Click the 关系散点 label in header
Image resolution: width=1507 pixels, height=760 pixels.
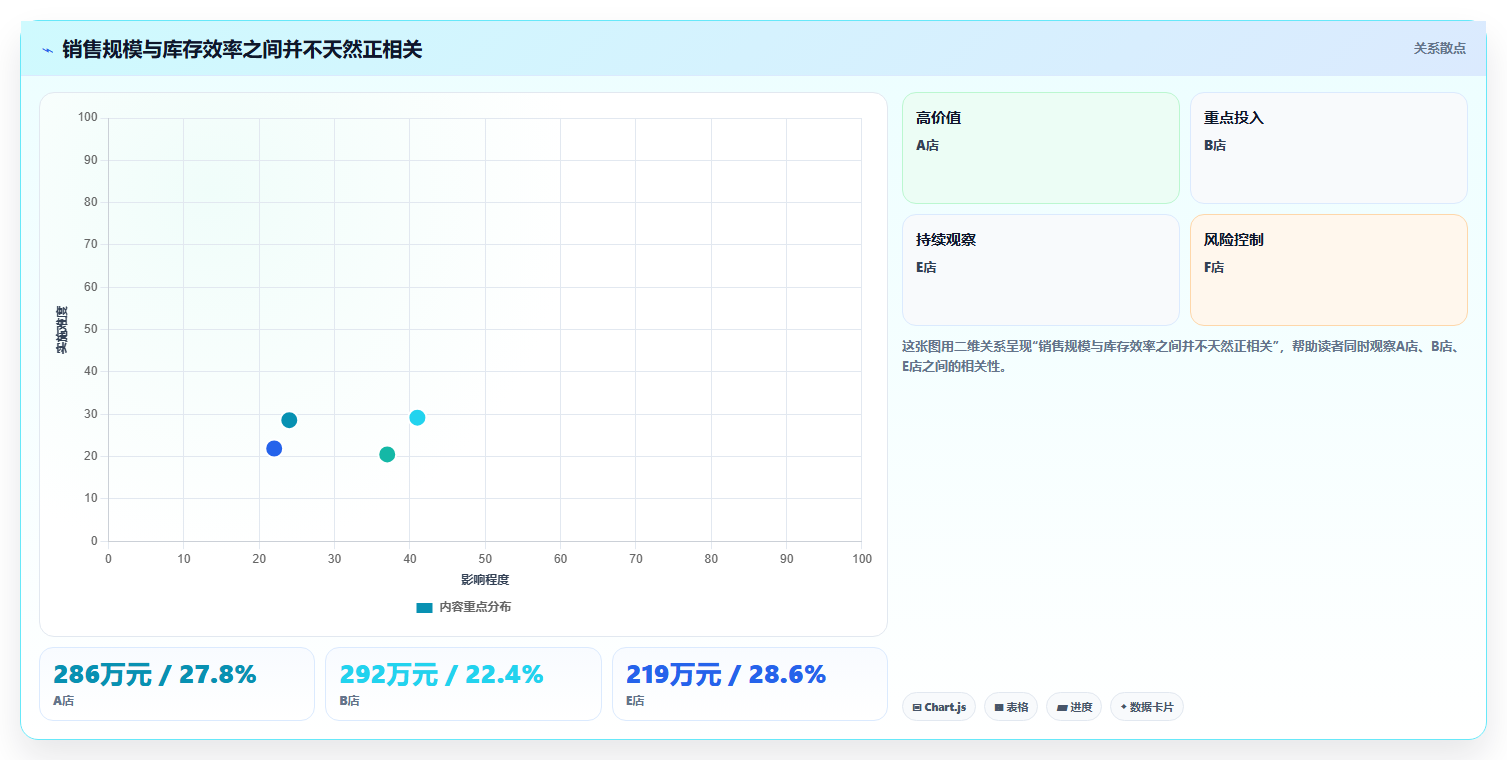click(1439, 48)
